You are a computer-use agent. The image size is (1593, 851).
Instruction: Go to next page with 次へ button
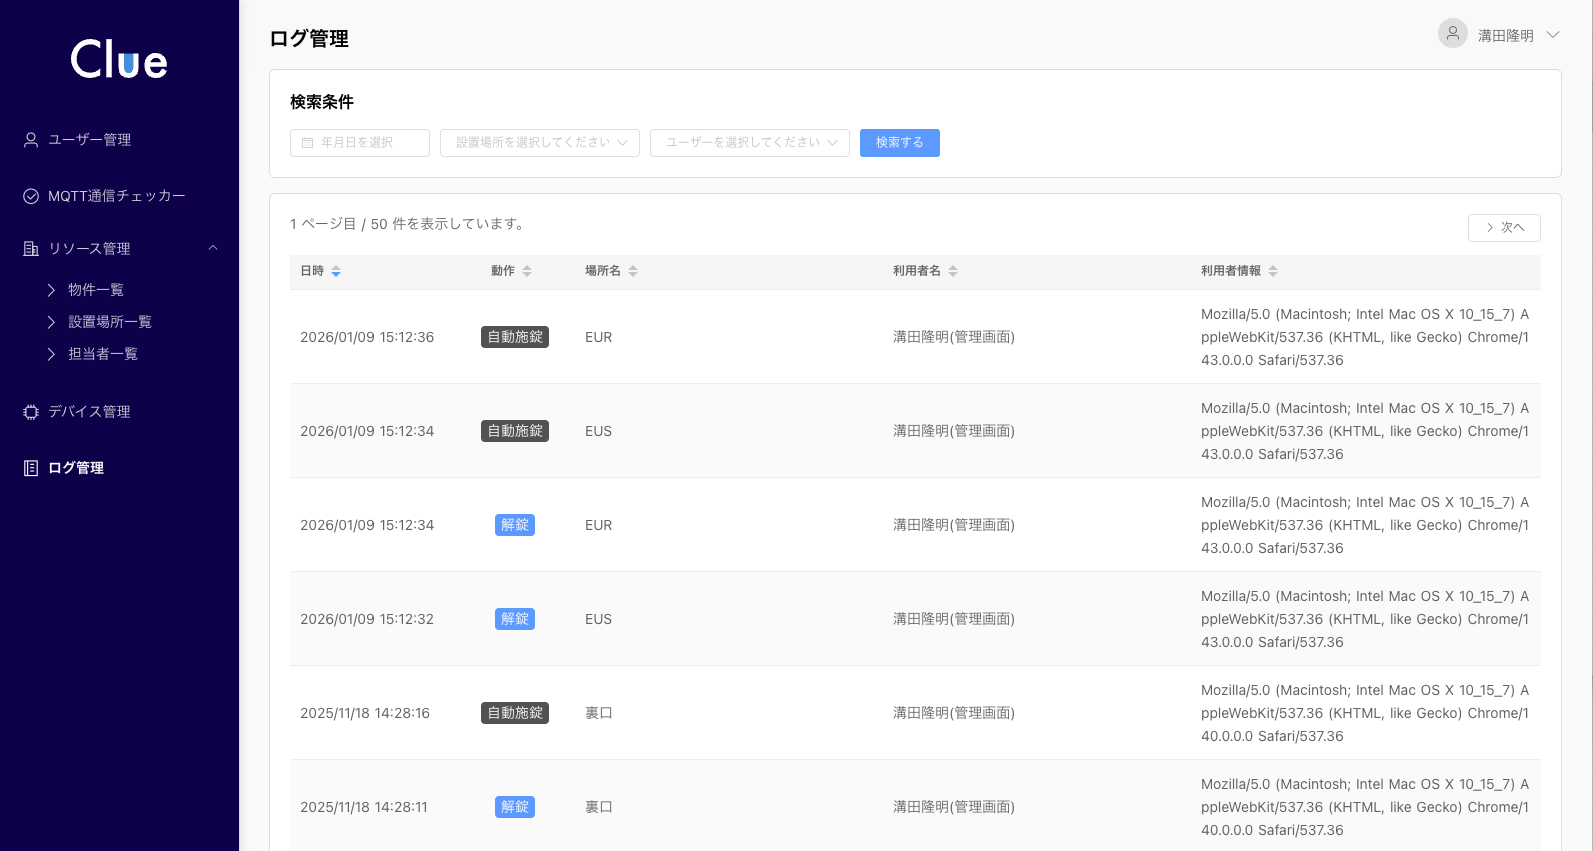1504,228
